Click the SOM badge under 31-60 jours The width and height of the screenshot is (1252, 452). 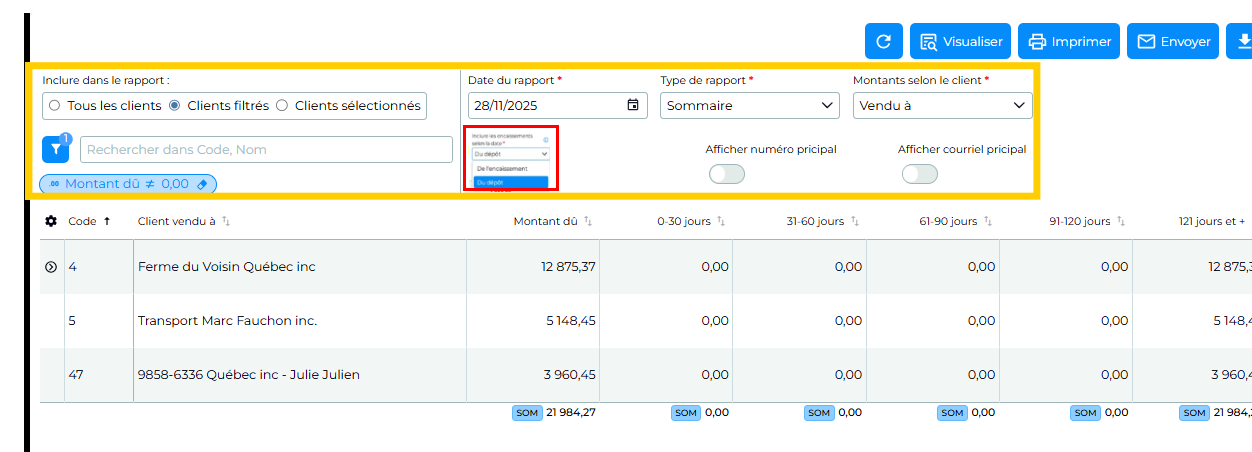(x=819, y=412)
